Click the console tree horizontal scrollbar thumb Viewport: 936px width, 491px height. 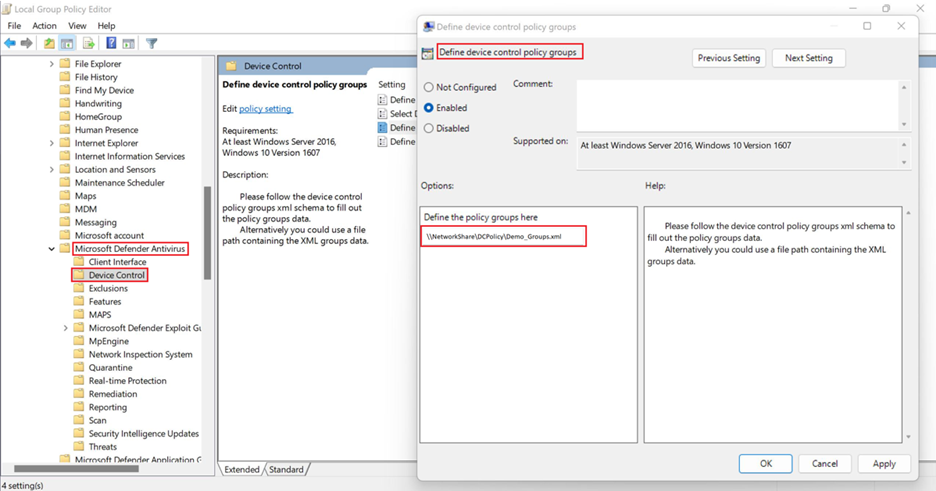76,469
